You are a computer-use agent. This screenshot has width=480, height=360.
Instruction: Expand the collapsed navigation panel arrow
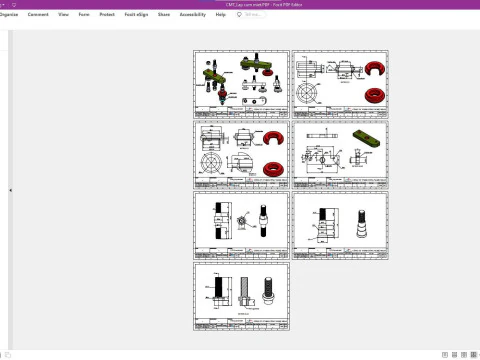10,190
